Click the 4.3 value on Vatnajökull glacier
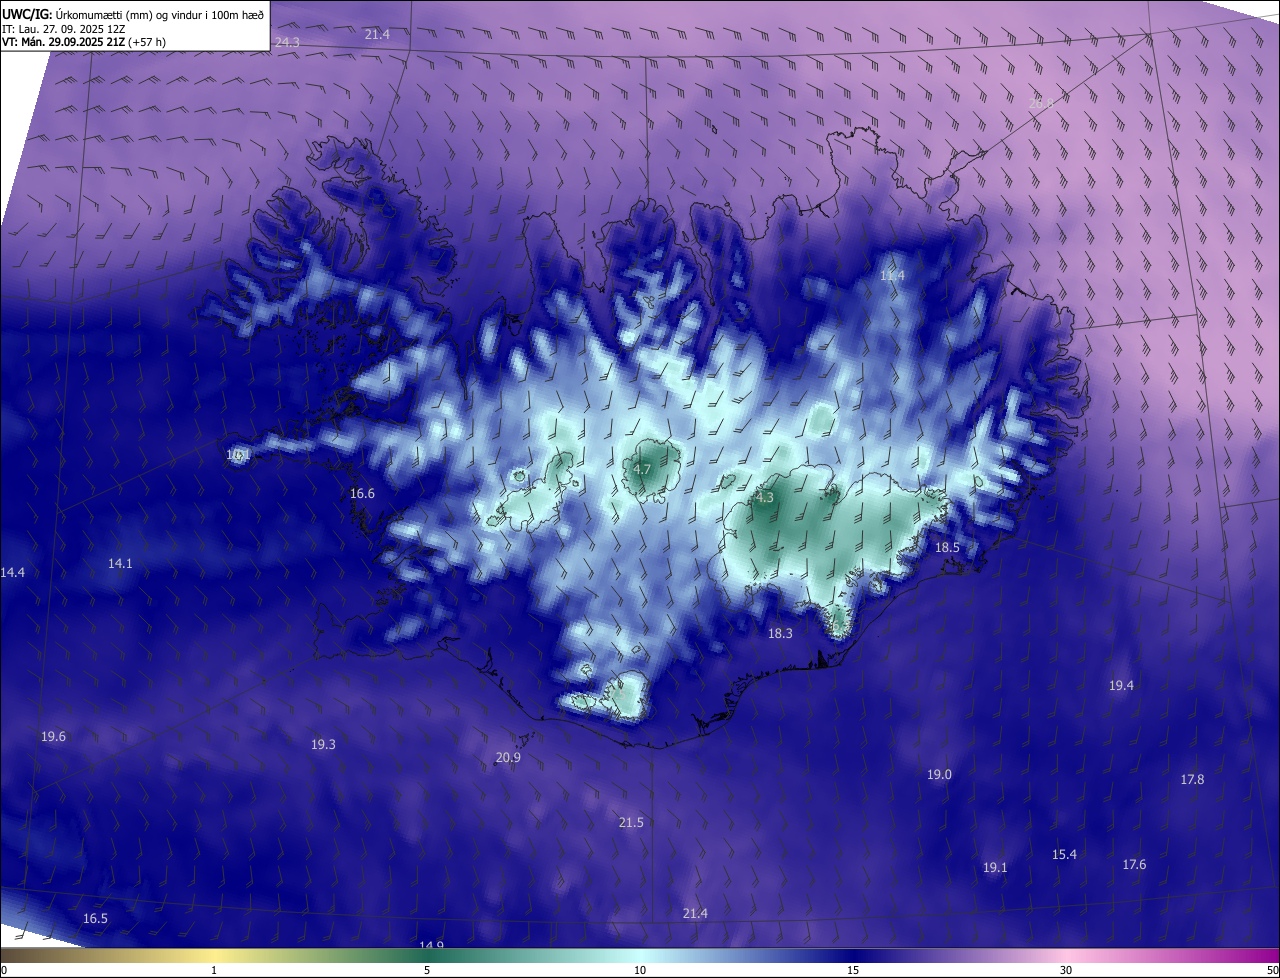This screenshot has height=978, width=1280. [x=765, y=497]
